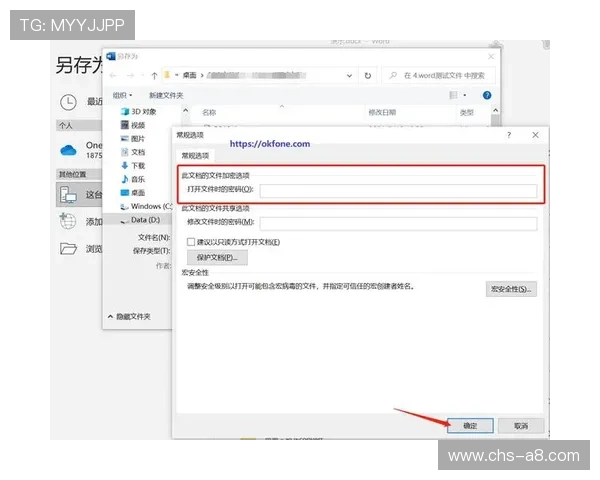Image resolution: width=600 pixels, height=480 pixels.
Task: Click 浏览 folder icon in Word backstage
Action: click(x=68, y=249)
